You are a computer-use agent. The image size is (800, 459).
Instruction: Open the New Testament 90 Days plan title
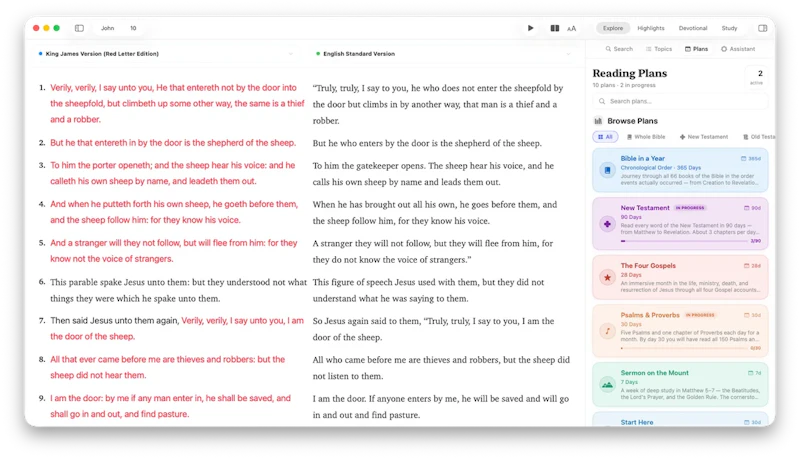(645, 208)
